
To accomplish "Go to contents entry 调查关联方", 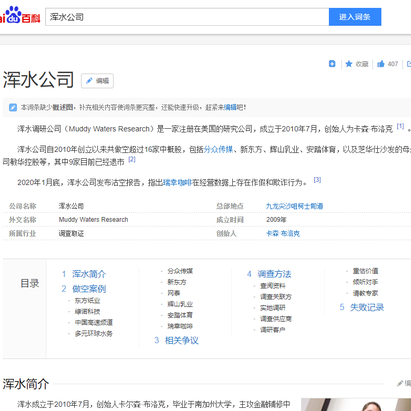I will (x=276, y=297).
